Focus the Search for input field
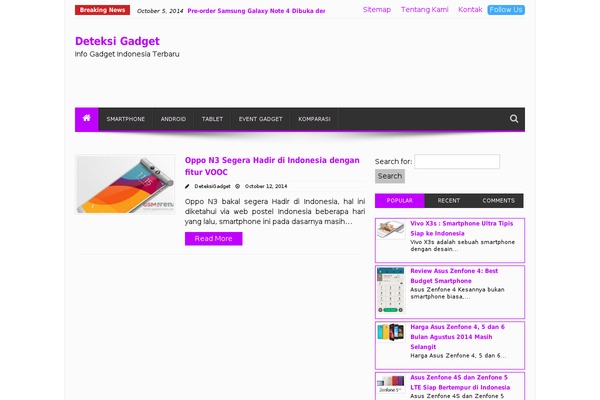 pyautogui.click(x=457, y=162)
